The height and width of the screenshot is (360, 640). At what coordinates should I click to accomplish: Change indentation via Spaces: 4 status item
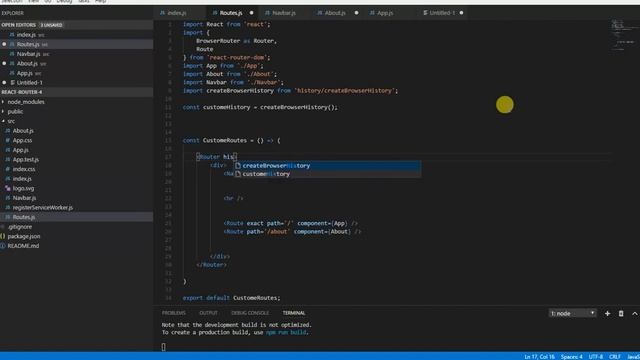[571, 357]
